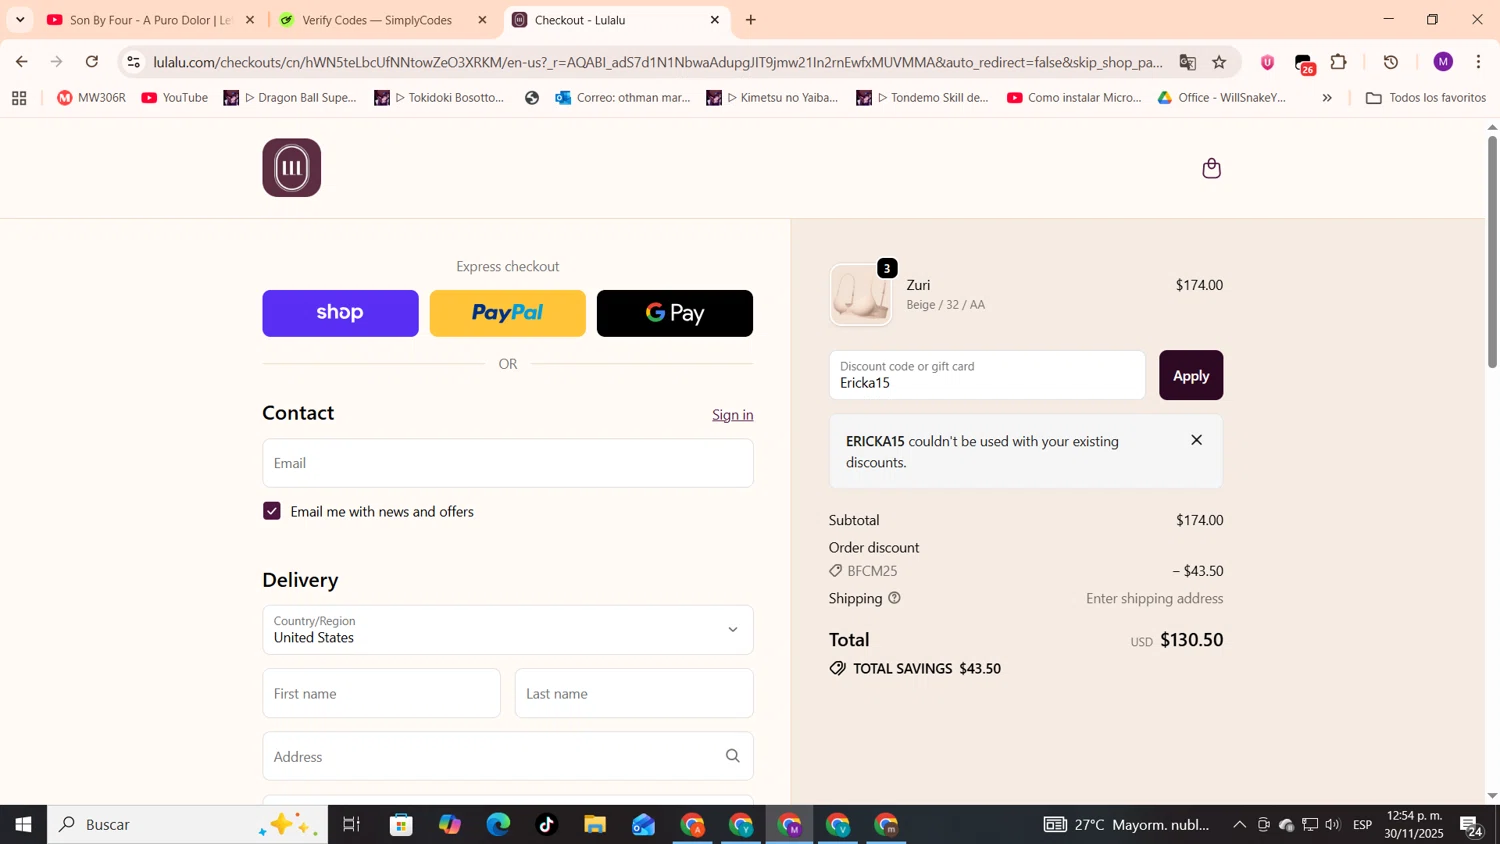Open a new browser tab

pyautogui.click(x=751, y=20)
